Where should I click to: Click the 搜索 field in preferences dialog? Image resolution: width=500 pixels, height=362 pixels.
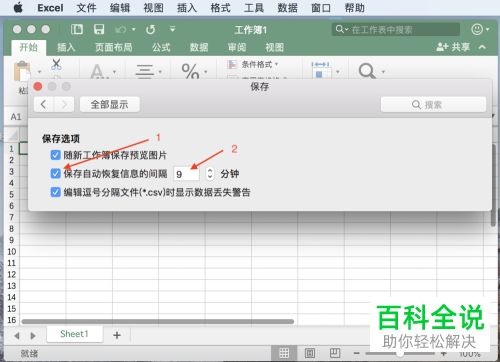[x=433, y=105]
